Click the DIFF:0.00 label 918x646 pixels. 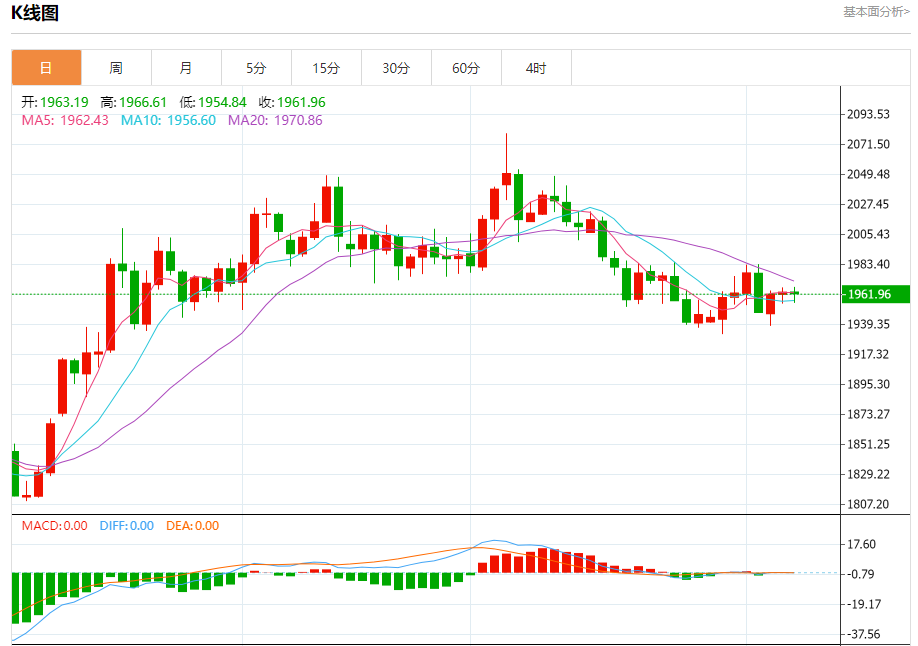(126, 525)
